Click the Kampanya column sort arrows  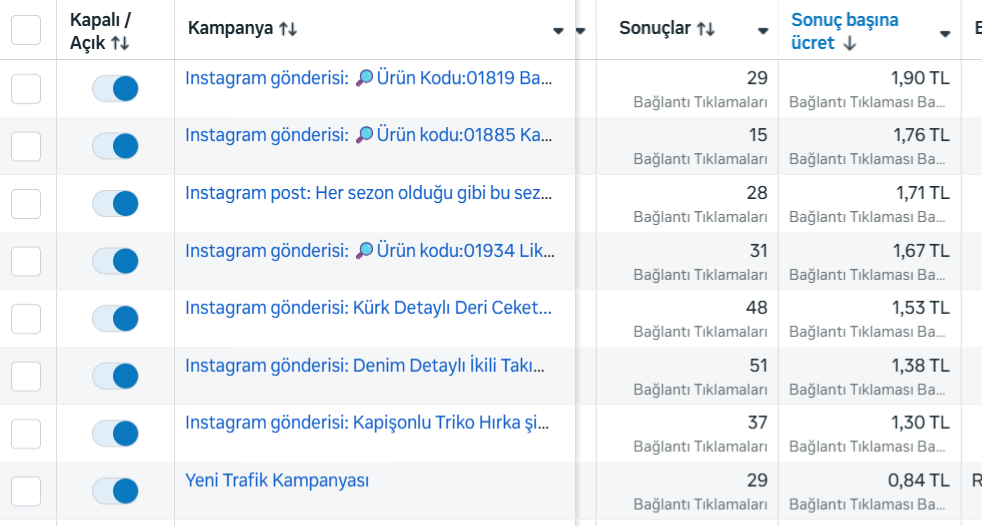pyautogui.click(x=288, y=29)
